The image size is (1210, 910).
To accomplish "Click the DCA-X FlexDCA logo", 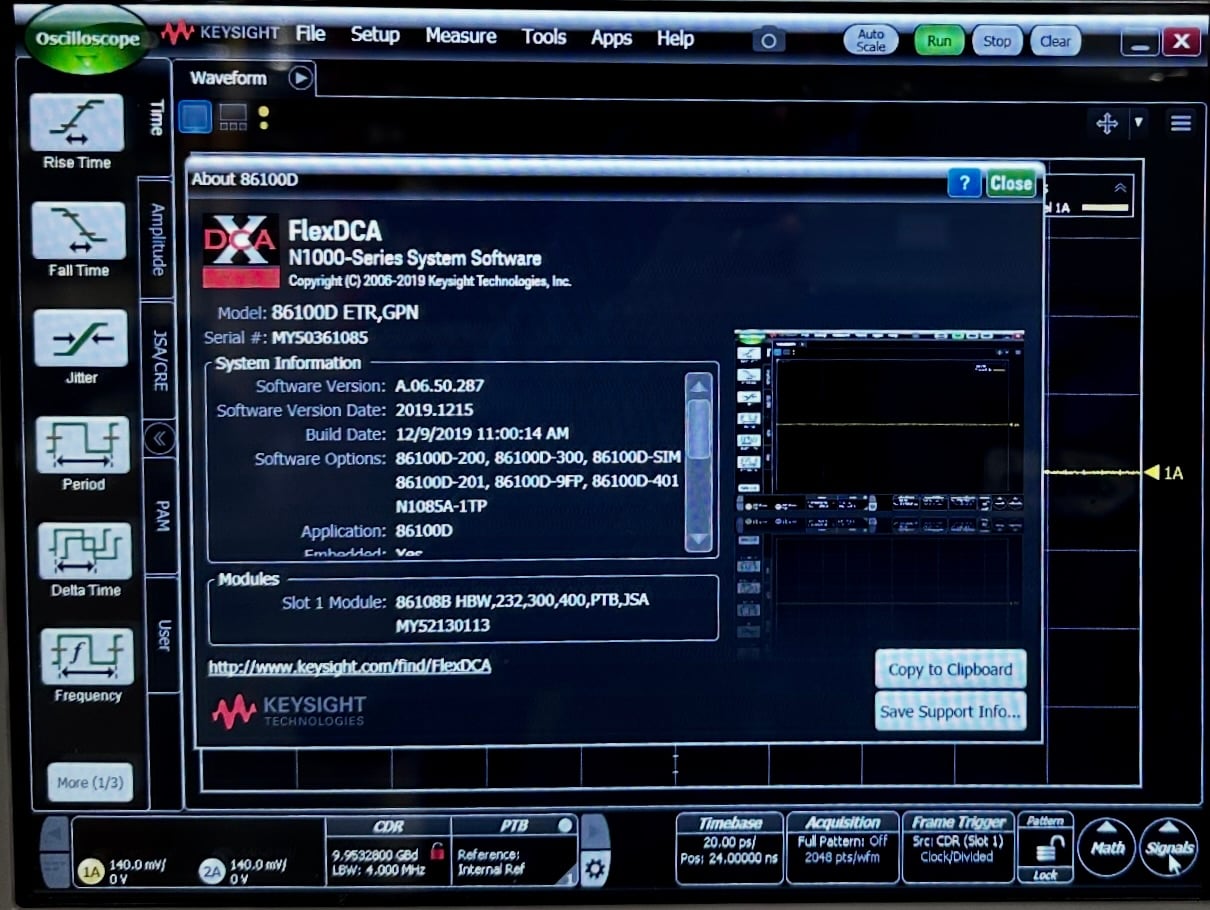I will 241,251.
